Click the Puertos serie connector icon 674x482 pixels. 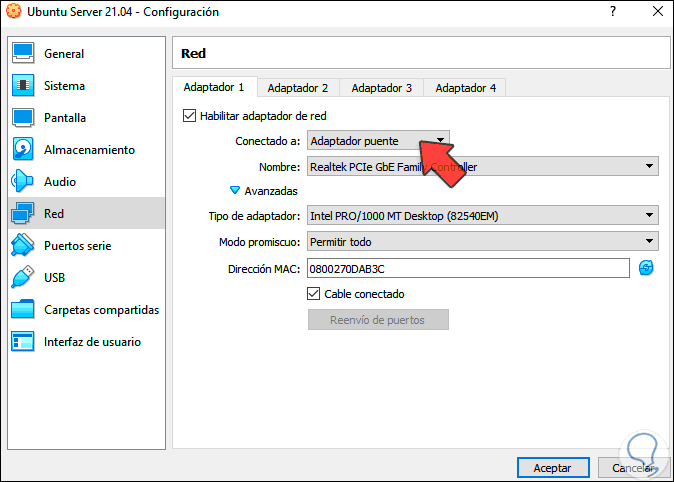23,245
